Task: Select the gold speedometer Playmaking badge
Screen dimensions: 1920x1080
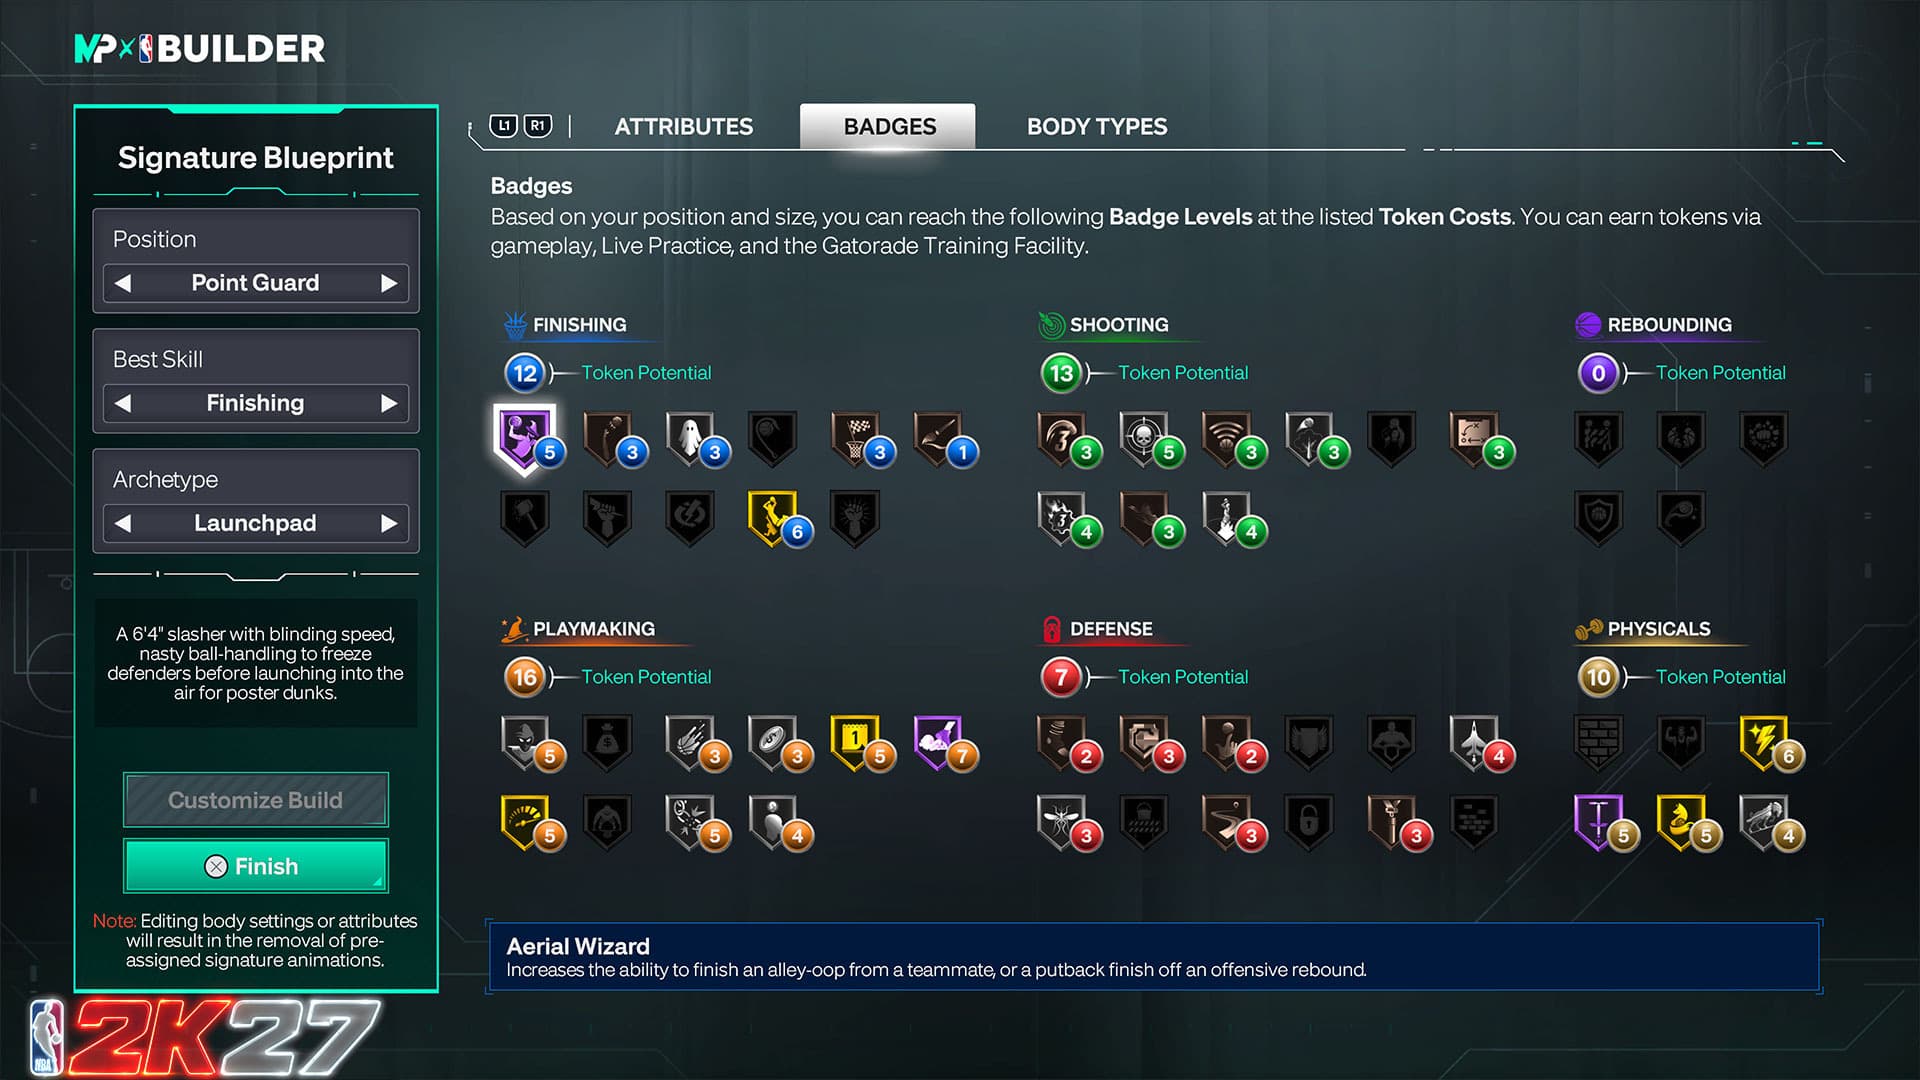Action: coord(525,822)
